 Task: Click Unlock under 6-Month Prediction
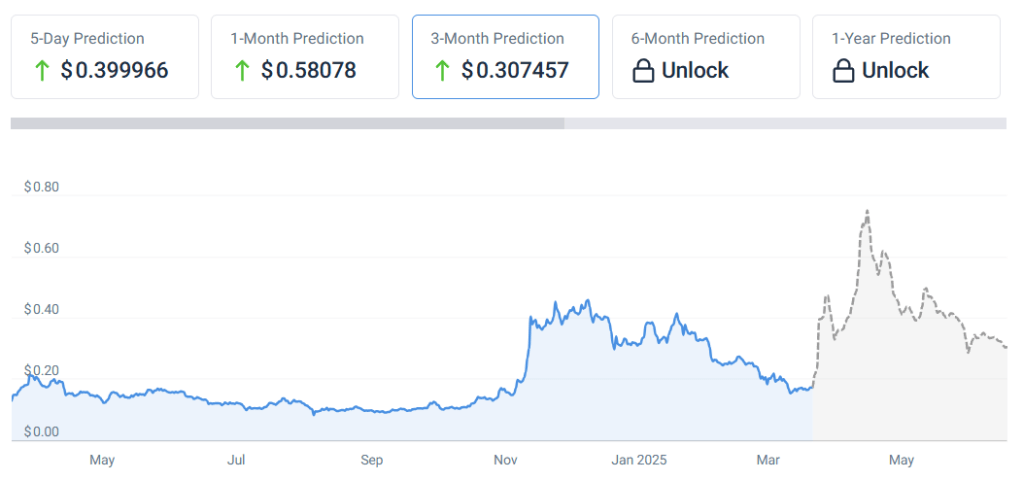click(x=695, y=71)
